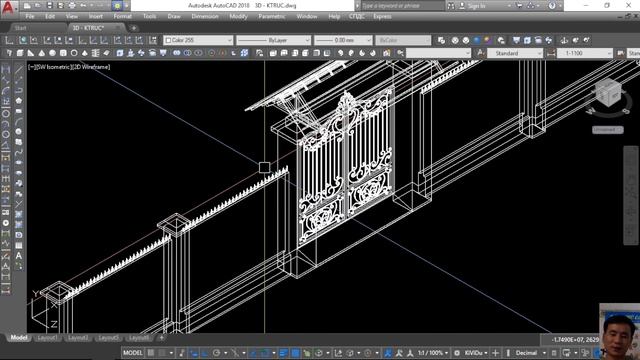Add a new drawing tab with plus button
Image resolution: width=640 pixels, height=360 pixels.
pyautogui.click(x=133, y=28)
